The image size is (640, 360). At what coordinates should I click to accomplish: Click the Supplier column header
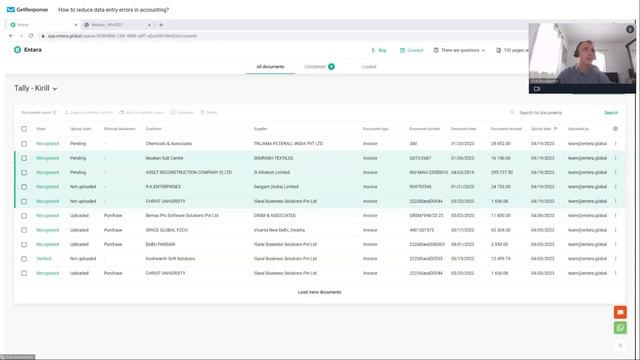coord(260,129)
